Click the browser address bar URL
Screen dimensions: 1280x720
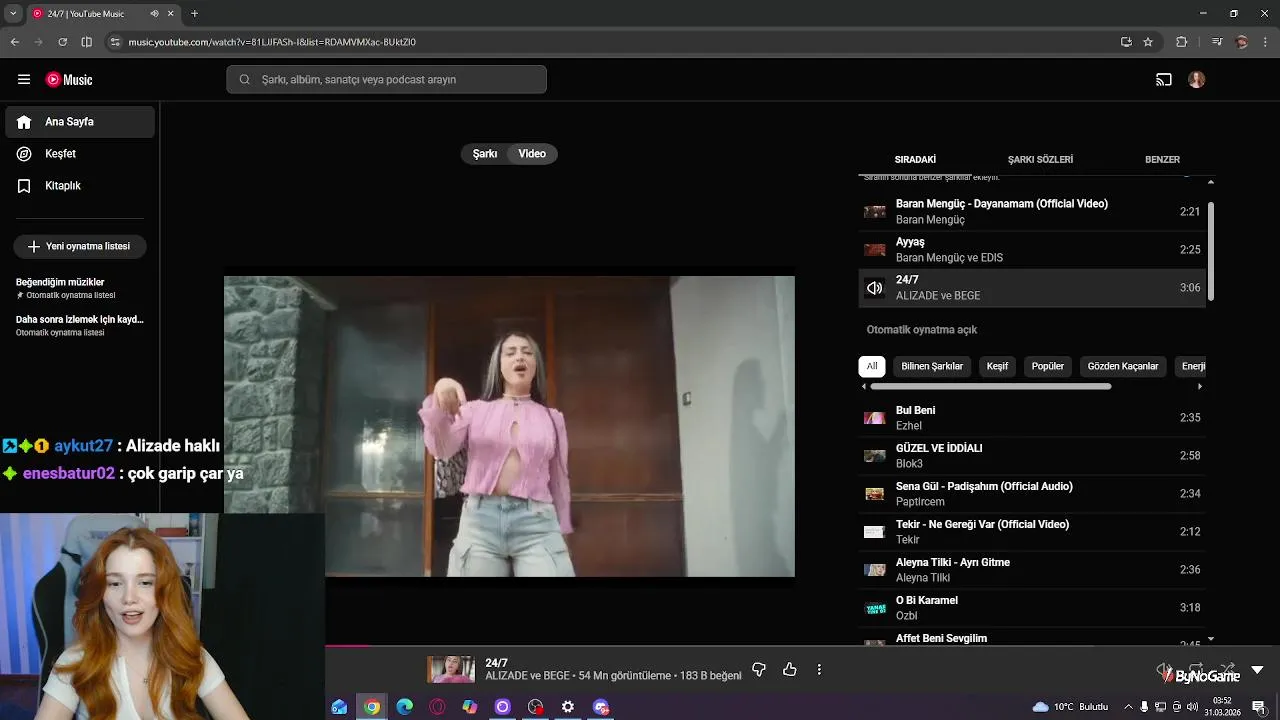pyautogui.click(x=272, y=42)
